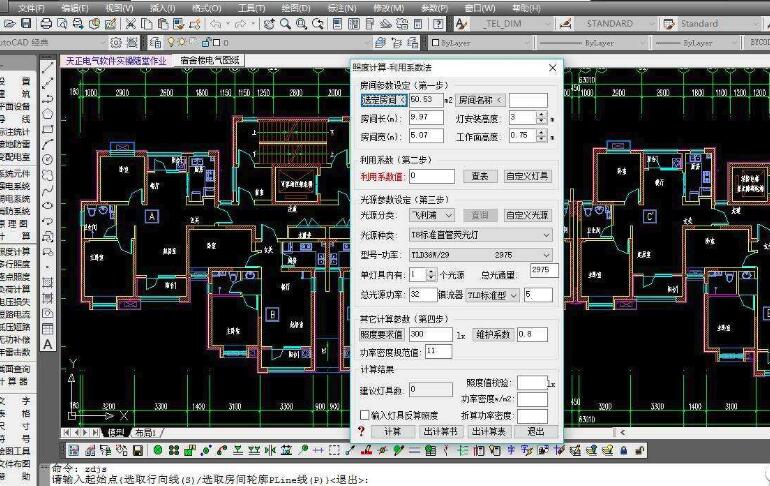This screenshot has width=770, height=486.
Task: Switch to 宿舍楼电气图纸 drawing tab
Action: [210, 60]
